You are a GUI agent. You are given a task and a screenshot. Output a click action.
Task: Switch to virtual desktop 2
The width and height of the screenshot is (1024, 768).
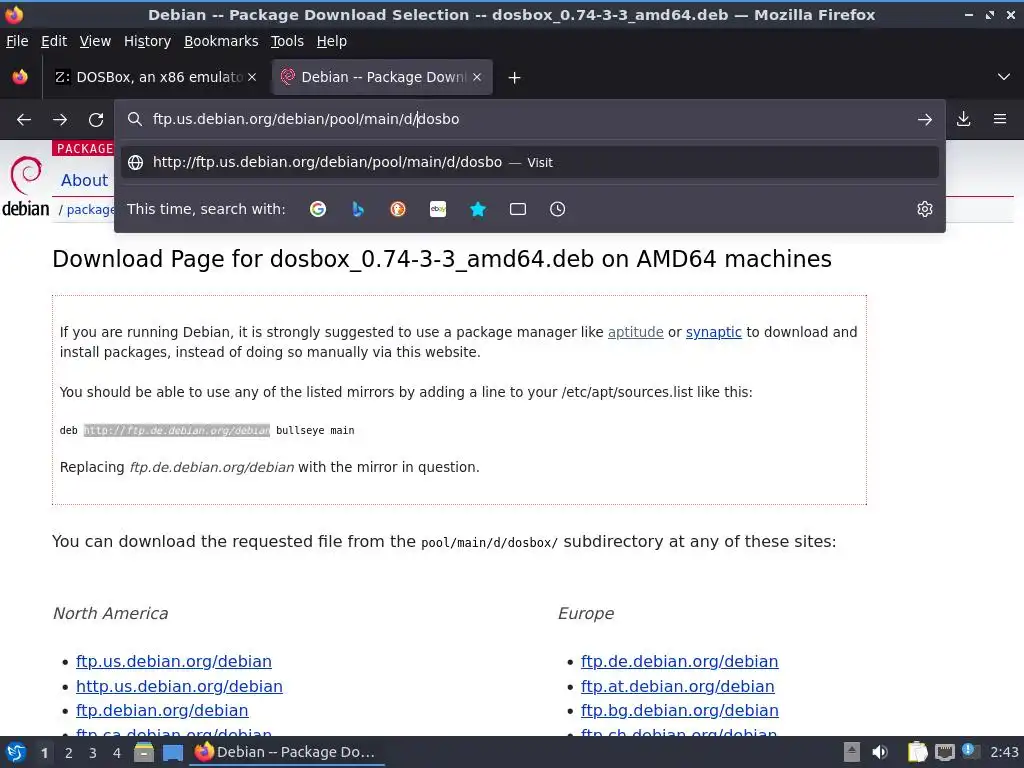(69, 753)
